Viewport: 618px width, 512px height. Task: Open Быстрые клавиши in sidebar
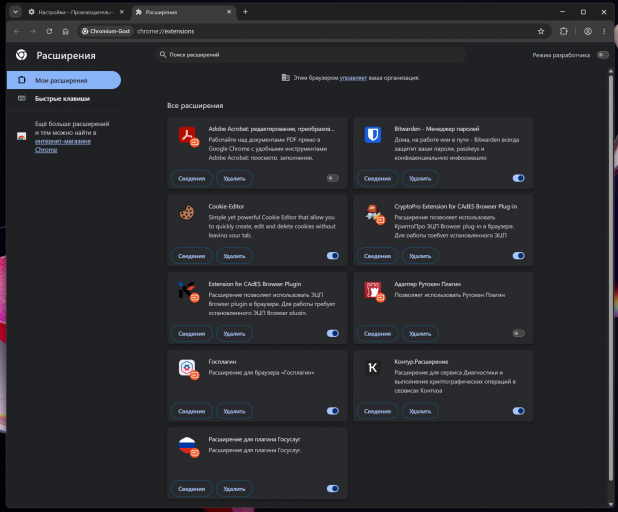pos(64,99)
